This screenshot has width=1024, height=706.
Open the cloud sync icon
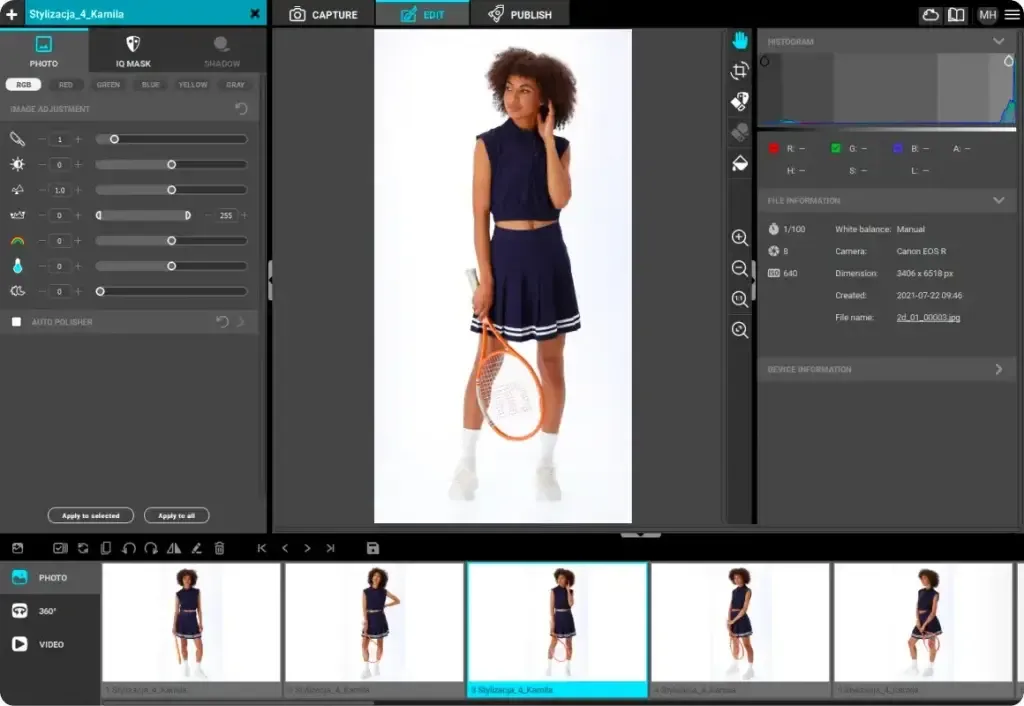[x=931, y=15]
